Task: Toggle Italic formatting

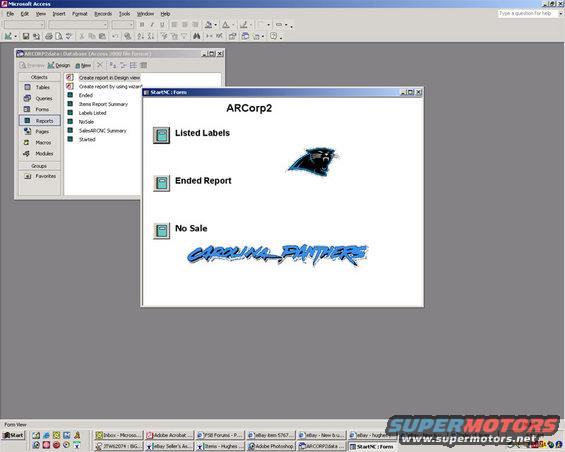Action: [x=152, y=25]
